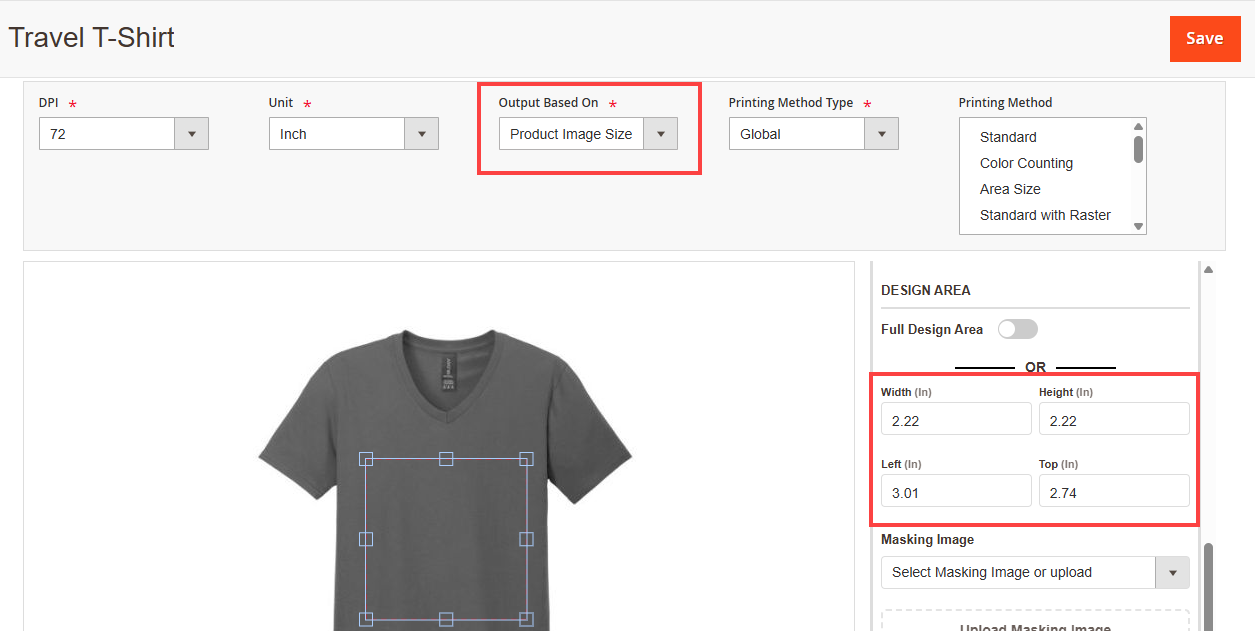Open the Unit dropdown
Viewport: 1255px width, 631px height.
pos(353,134)
